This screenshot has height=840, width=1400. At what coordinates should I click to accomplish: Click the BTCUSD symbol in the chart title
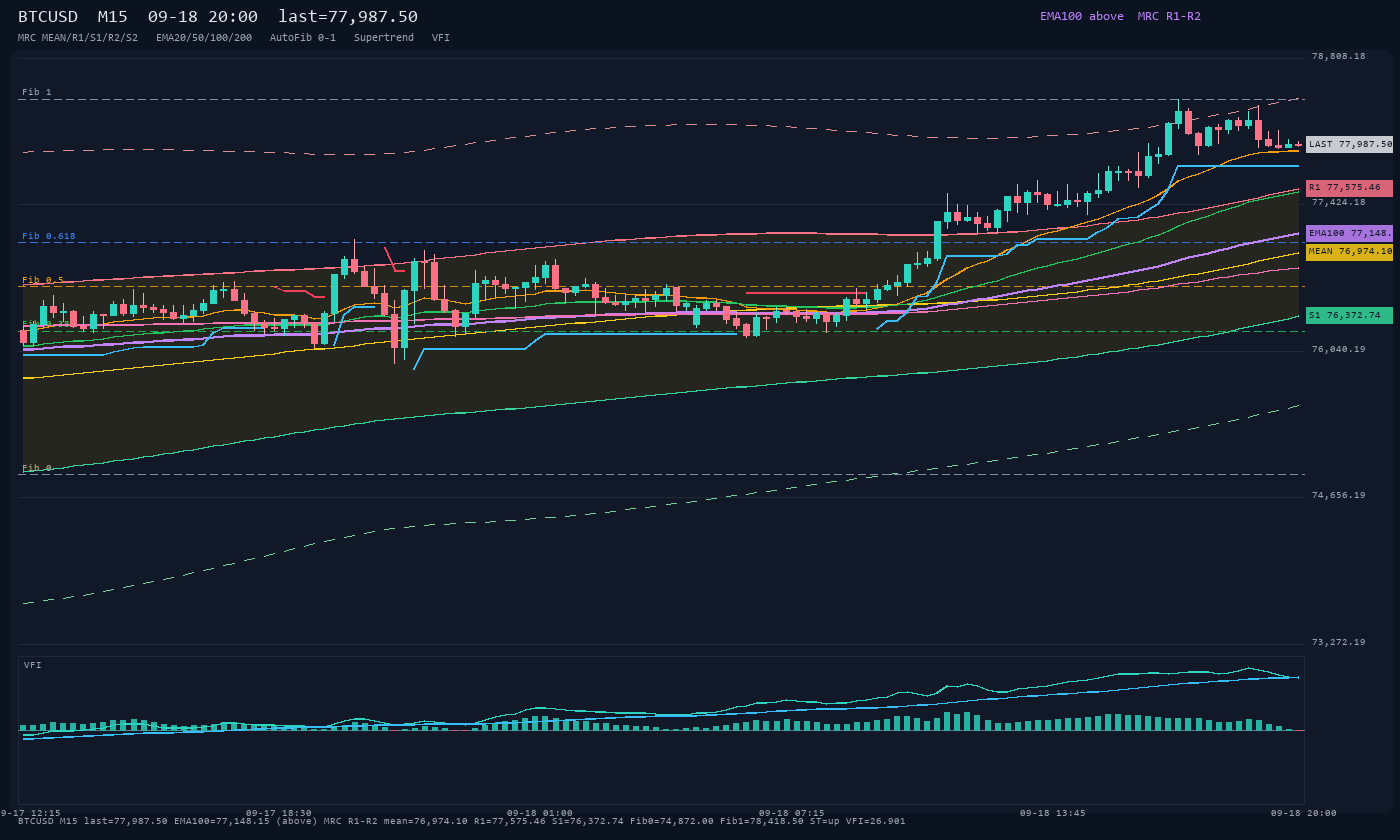(x=48, y=16)
